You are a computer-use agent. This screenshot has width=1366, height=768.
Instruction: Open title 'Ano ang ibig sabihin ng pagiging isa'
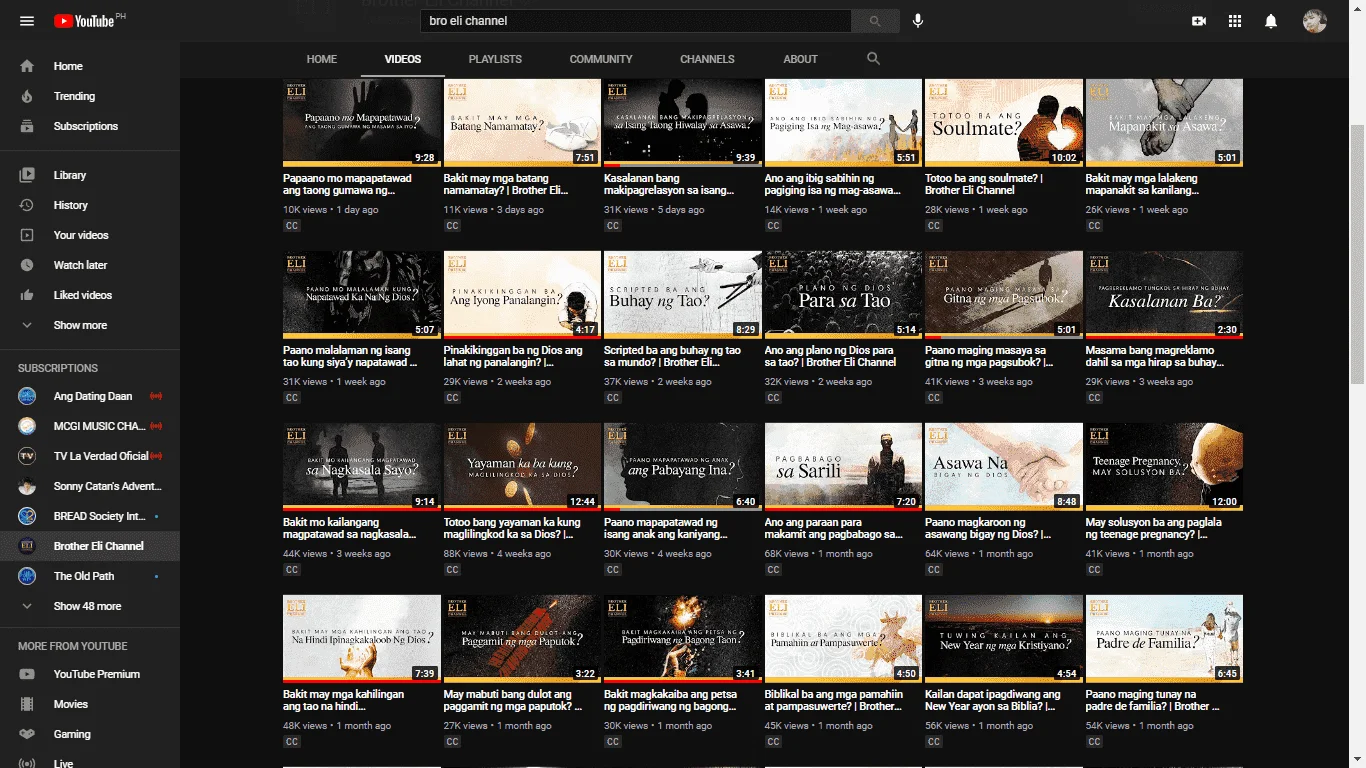tap(832, 184)
